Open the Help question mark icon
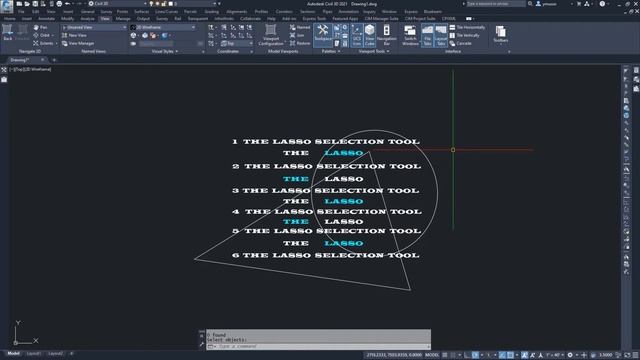This screenshot has width=640, height=360. 602,4
